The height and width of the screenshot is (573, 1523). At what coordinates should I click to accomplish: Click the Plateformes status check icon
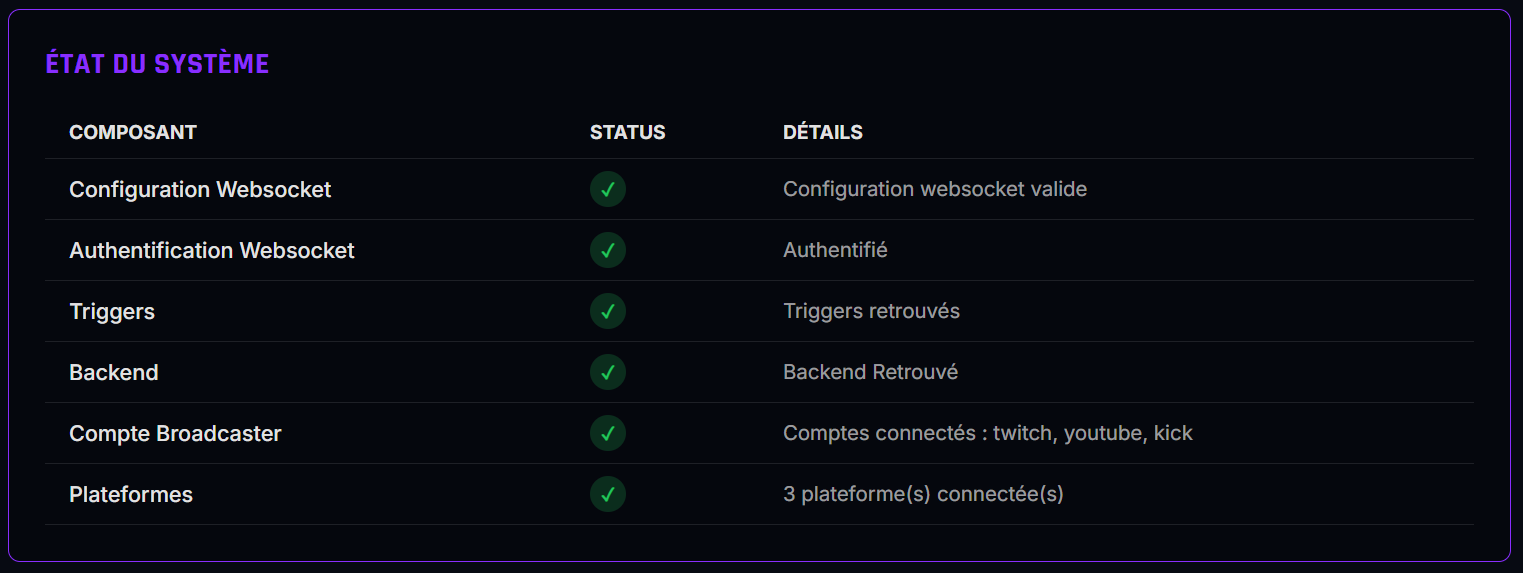point(607,494)
